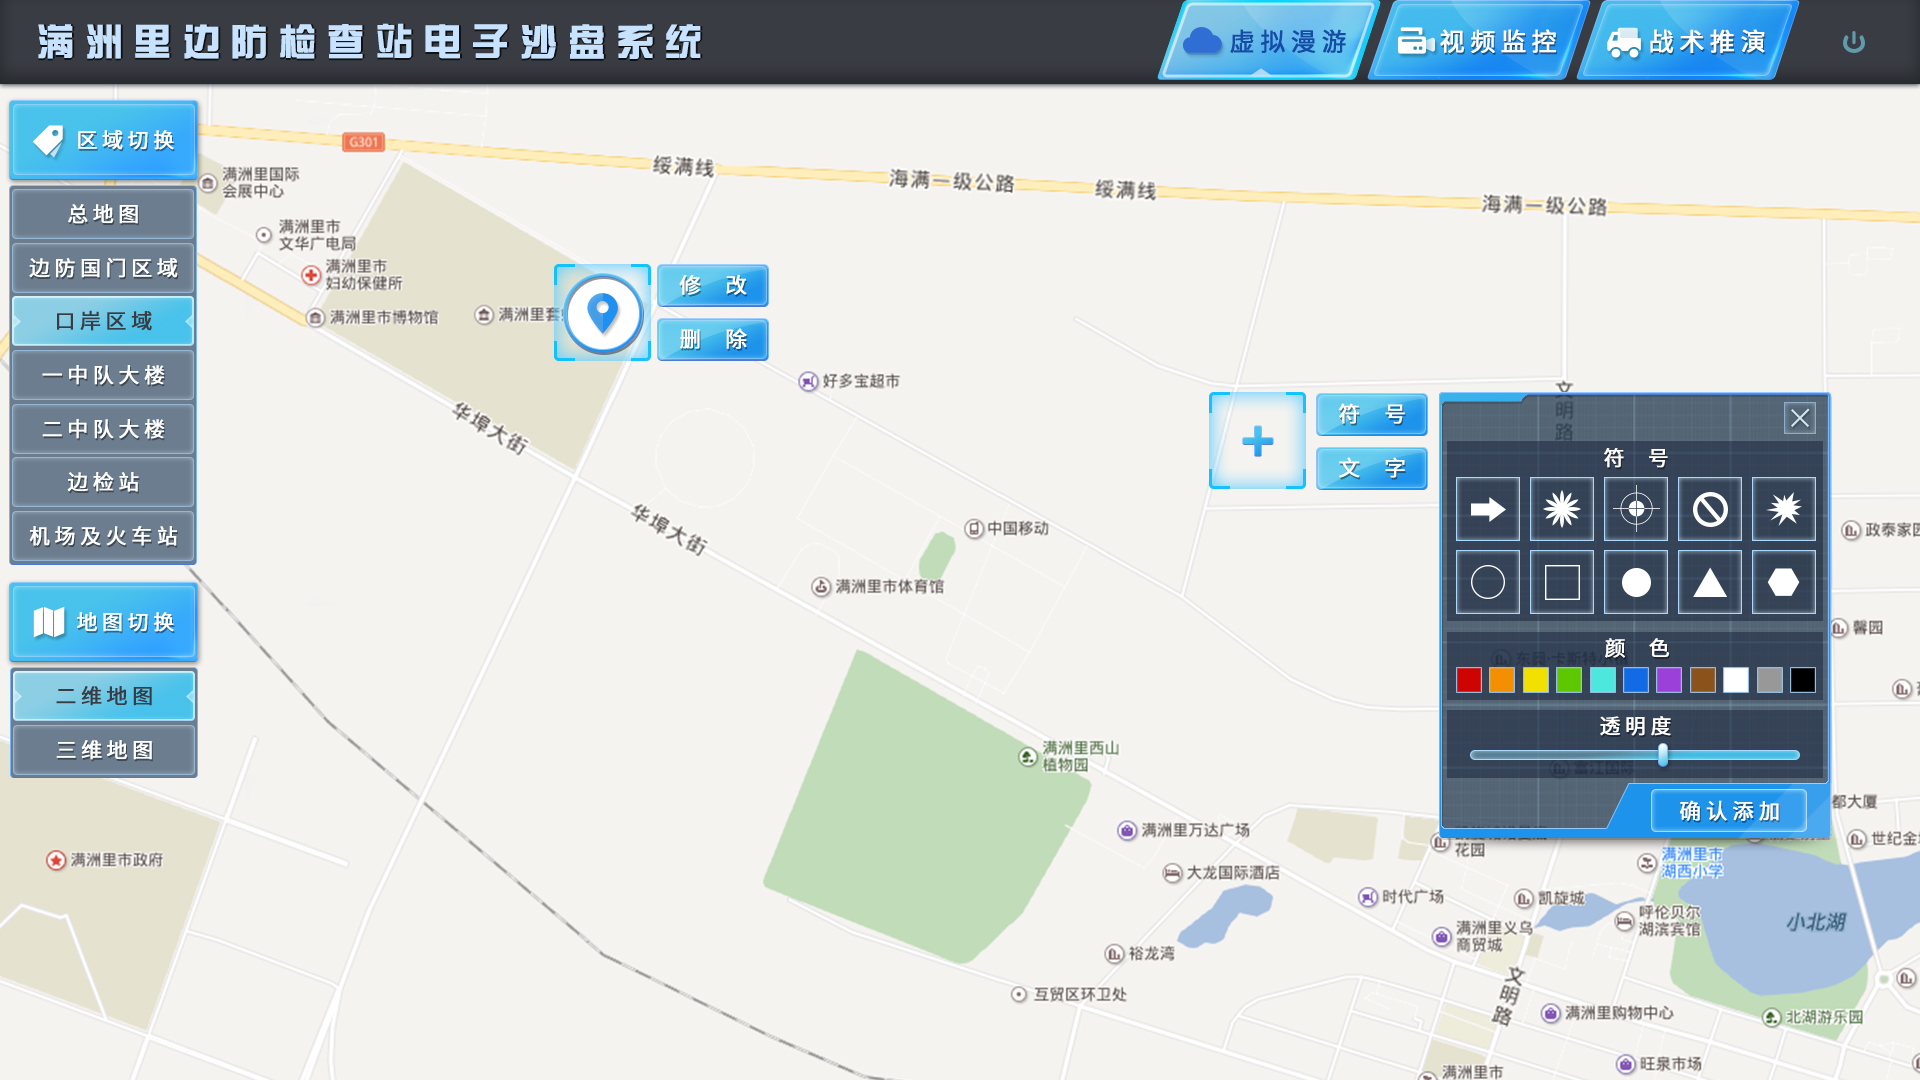The image size is (1920, 1080).
Task: Close the symbol panel with X
Action: 1800,418
